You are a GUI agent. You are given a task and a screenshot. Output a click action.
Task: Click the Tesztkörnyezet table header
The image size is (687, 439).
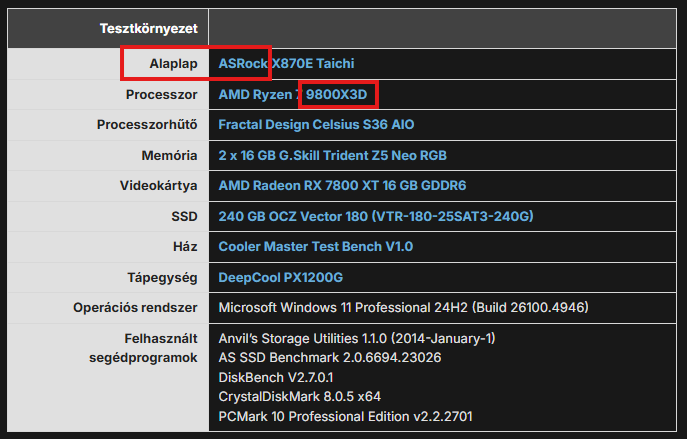coord(149,28)
